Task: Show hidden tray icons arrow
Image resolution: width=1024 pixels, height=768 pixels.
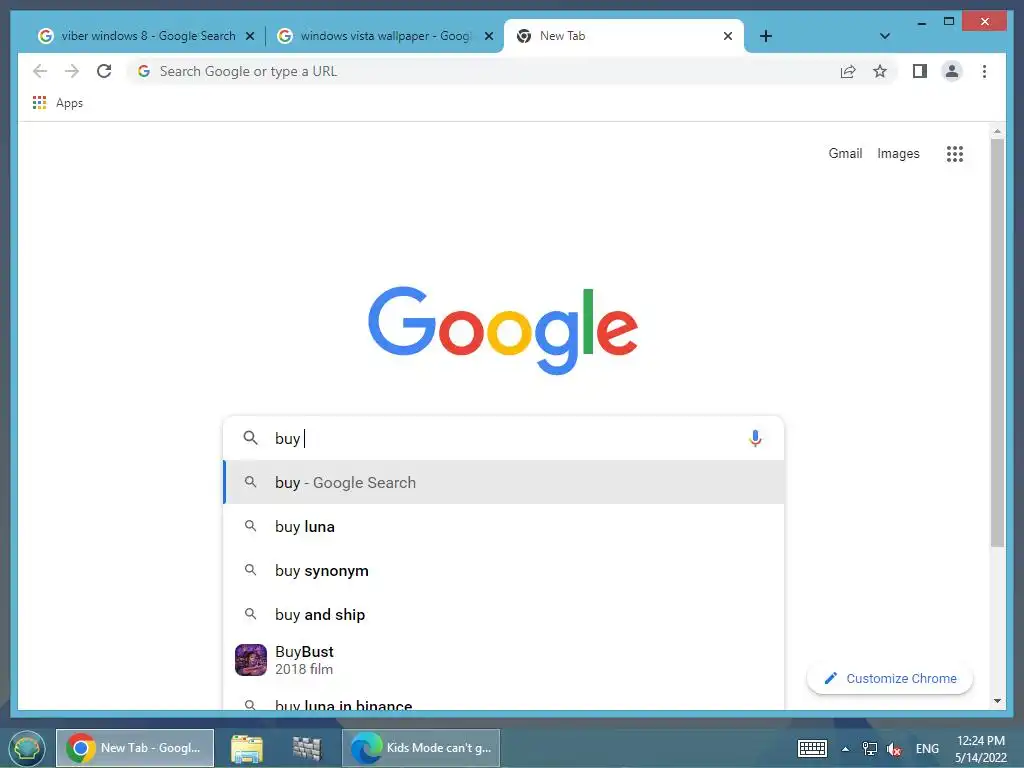Action: point(845,749)
